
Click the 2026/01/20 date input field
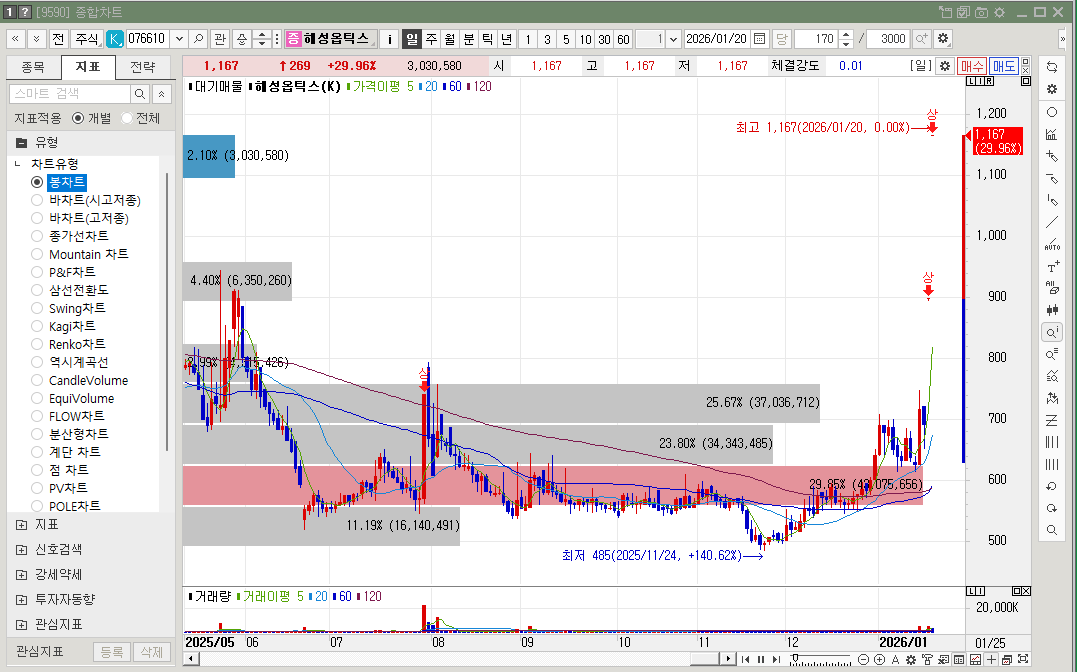(x=717, y=39)
